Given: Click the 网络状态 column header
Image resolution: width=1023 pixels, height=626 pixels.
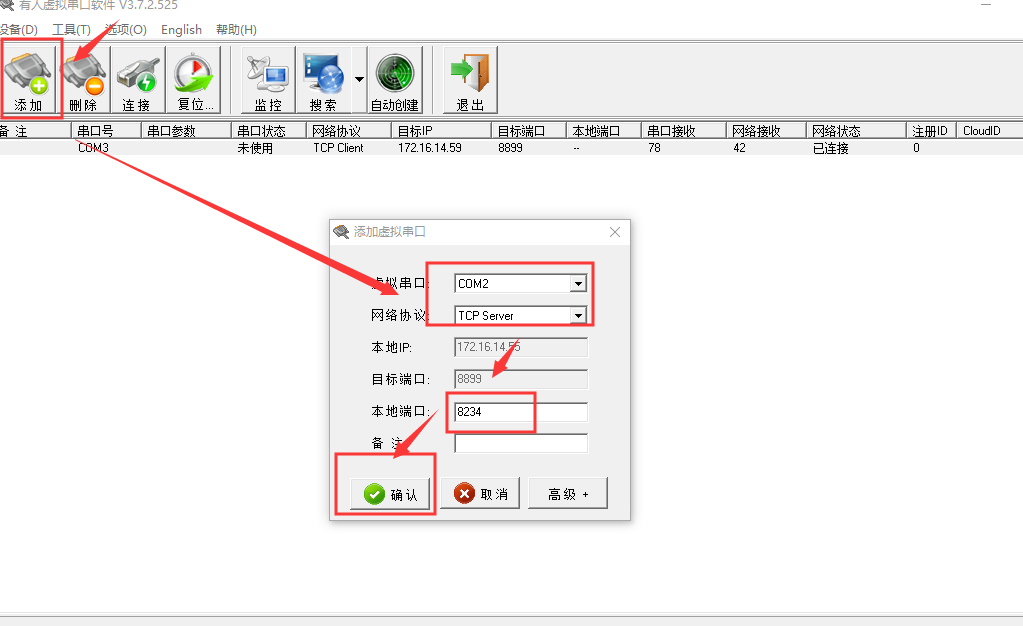Looking at the screenshot, I should (x=856, y=131).
